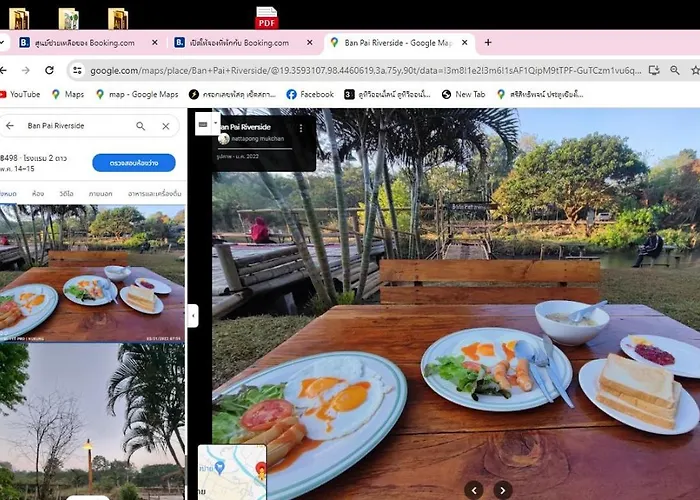This screenshot has height=500, width=700.
Task: Open the Facebook bookmark
Action: point(310,94)
